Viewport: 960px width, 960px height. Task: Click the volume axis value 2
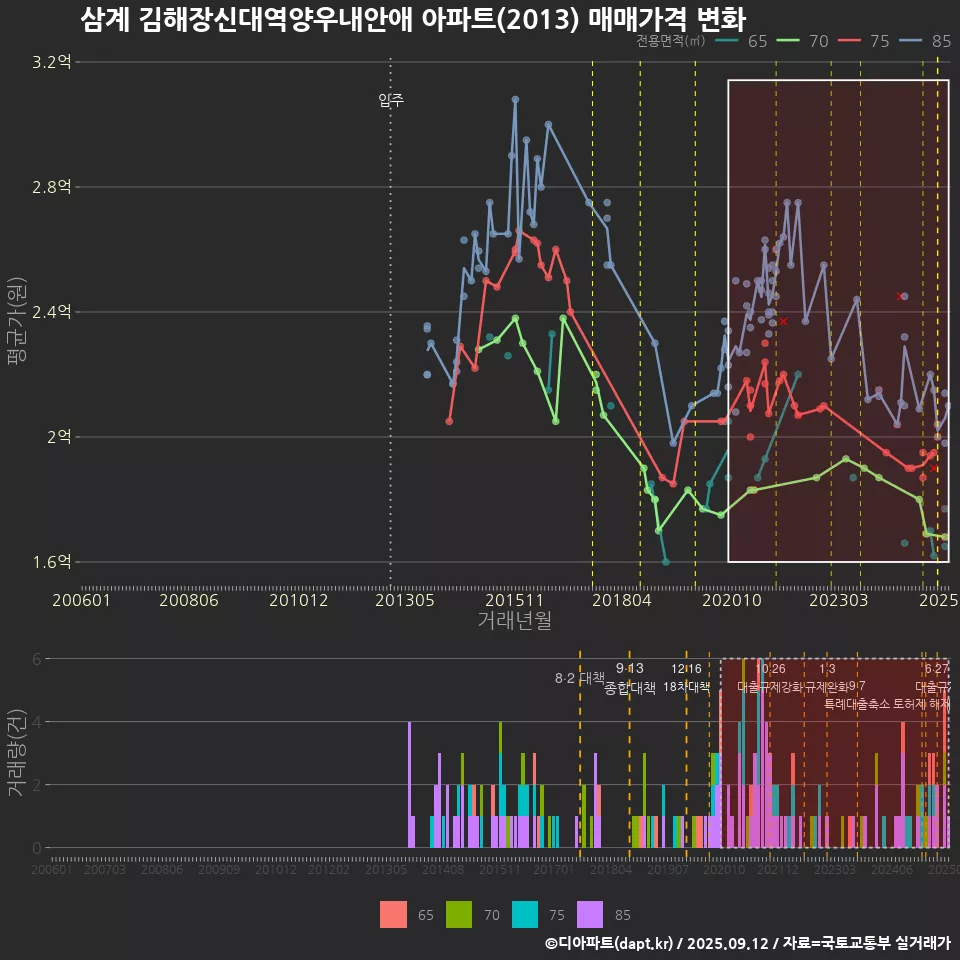(37, 784)
